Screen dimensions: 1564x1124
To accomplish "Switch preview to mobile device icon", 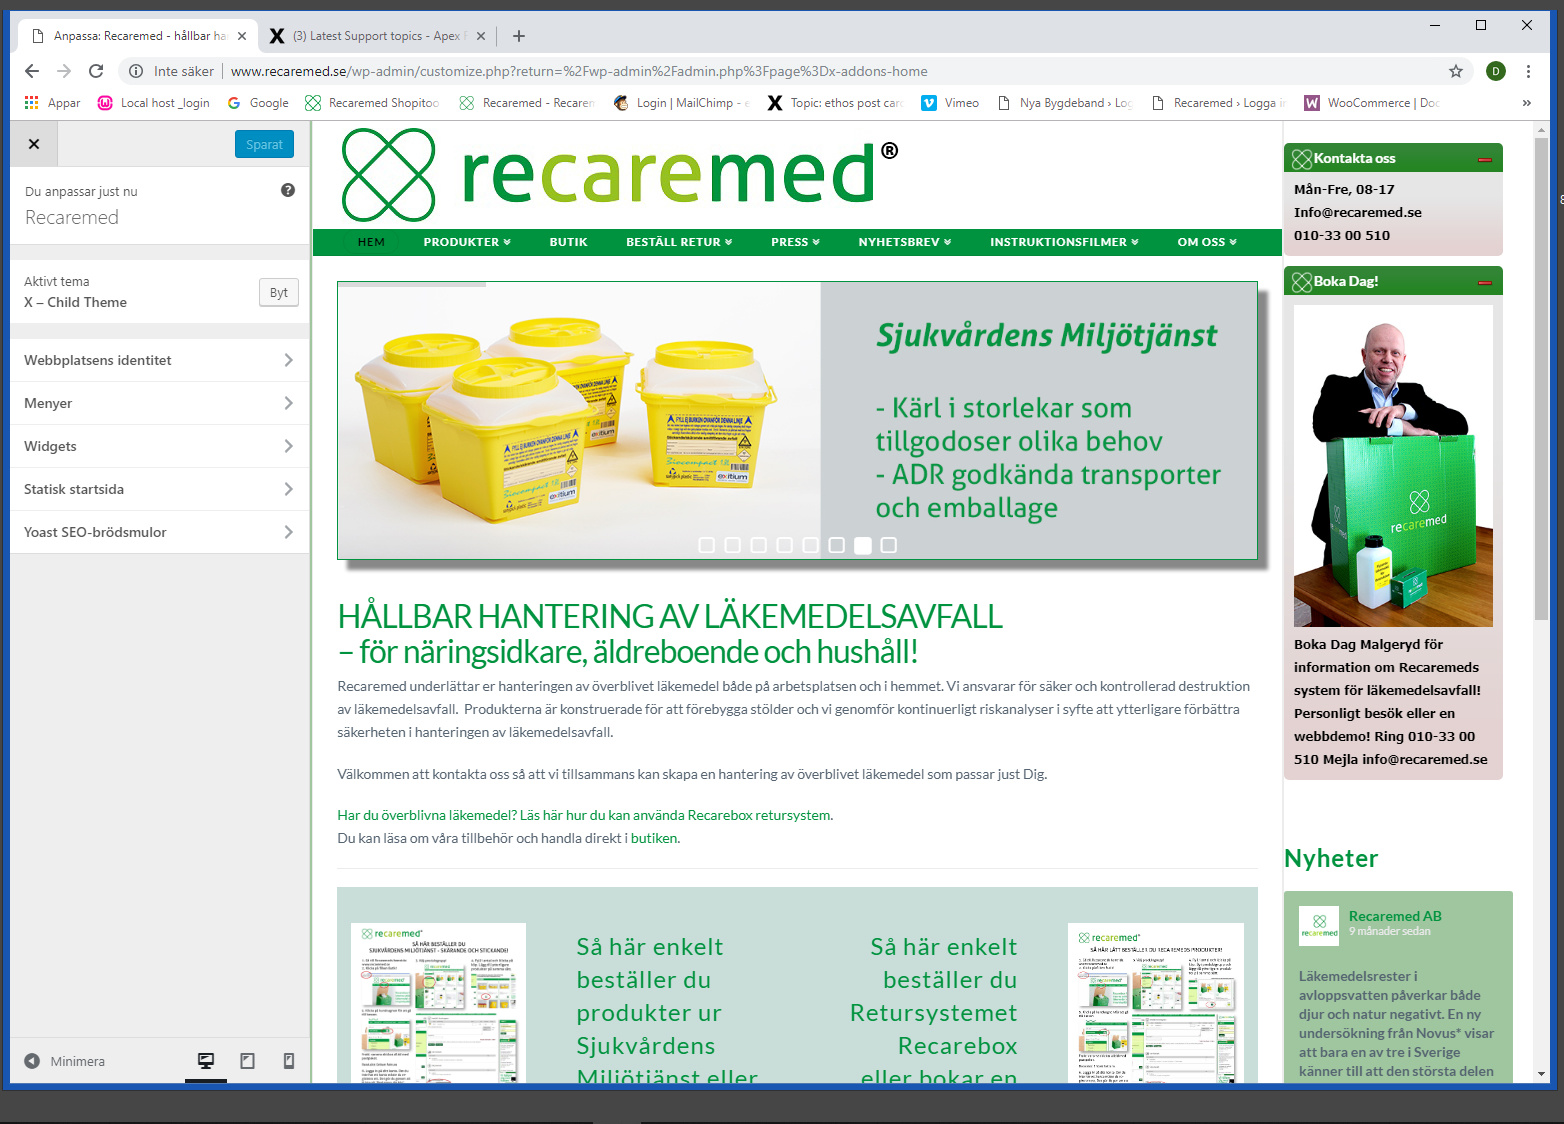I will 289,1061.
